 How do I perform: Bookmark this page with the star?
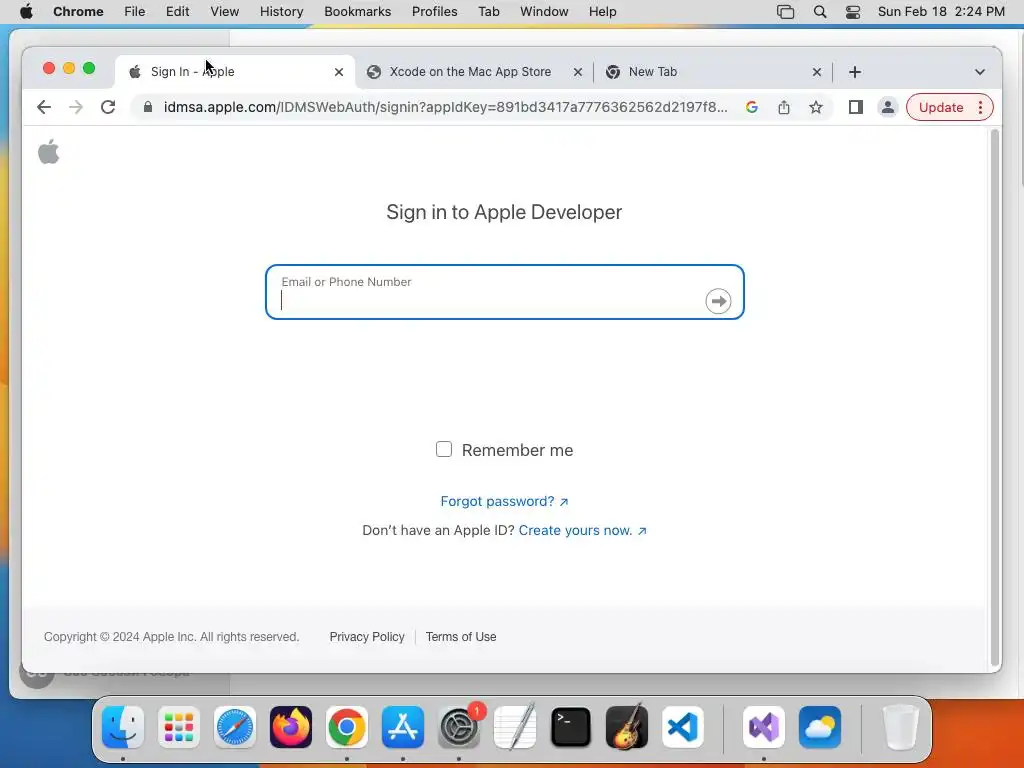pos(816,107)
